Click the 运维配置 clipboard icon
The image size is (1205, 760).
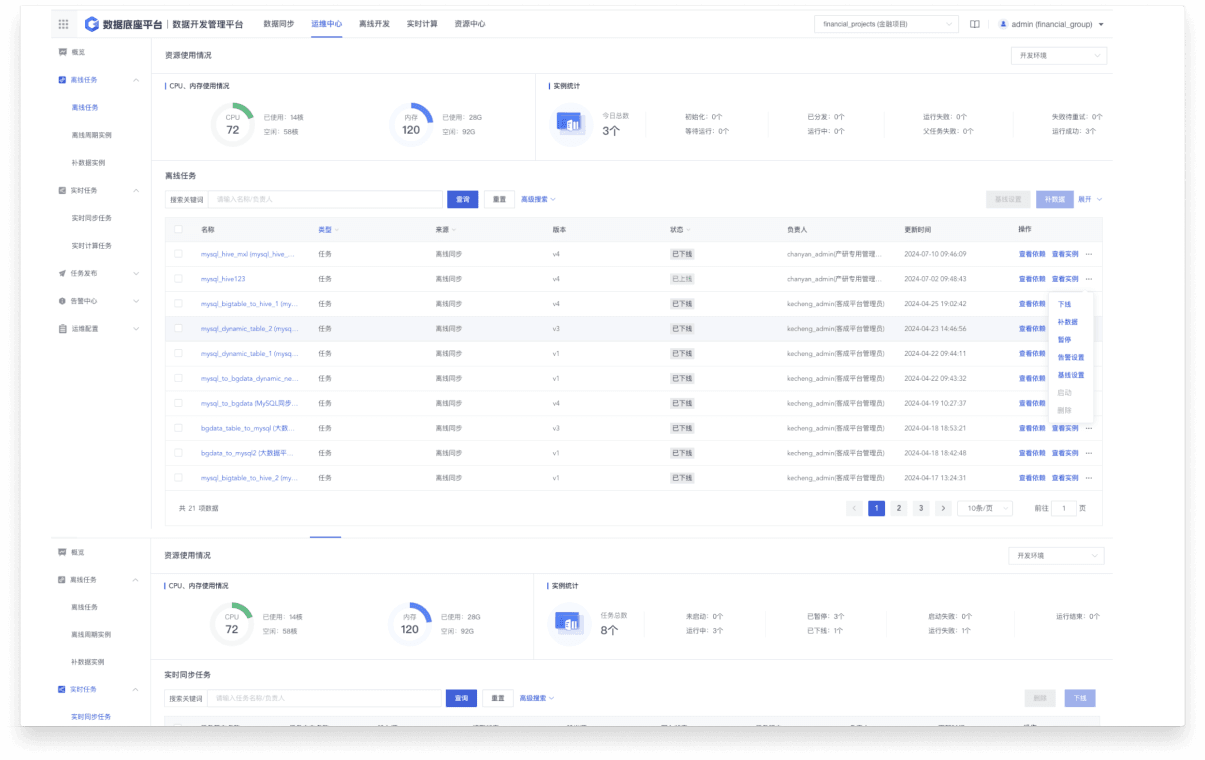[x=62, y=328]
